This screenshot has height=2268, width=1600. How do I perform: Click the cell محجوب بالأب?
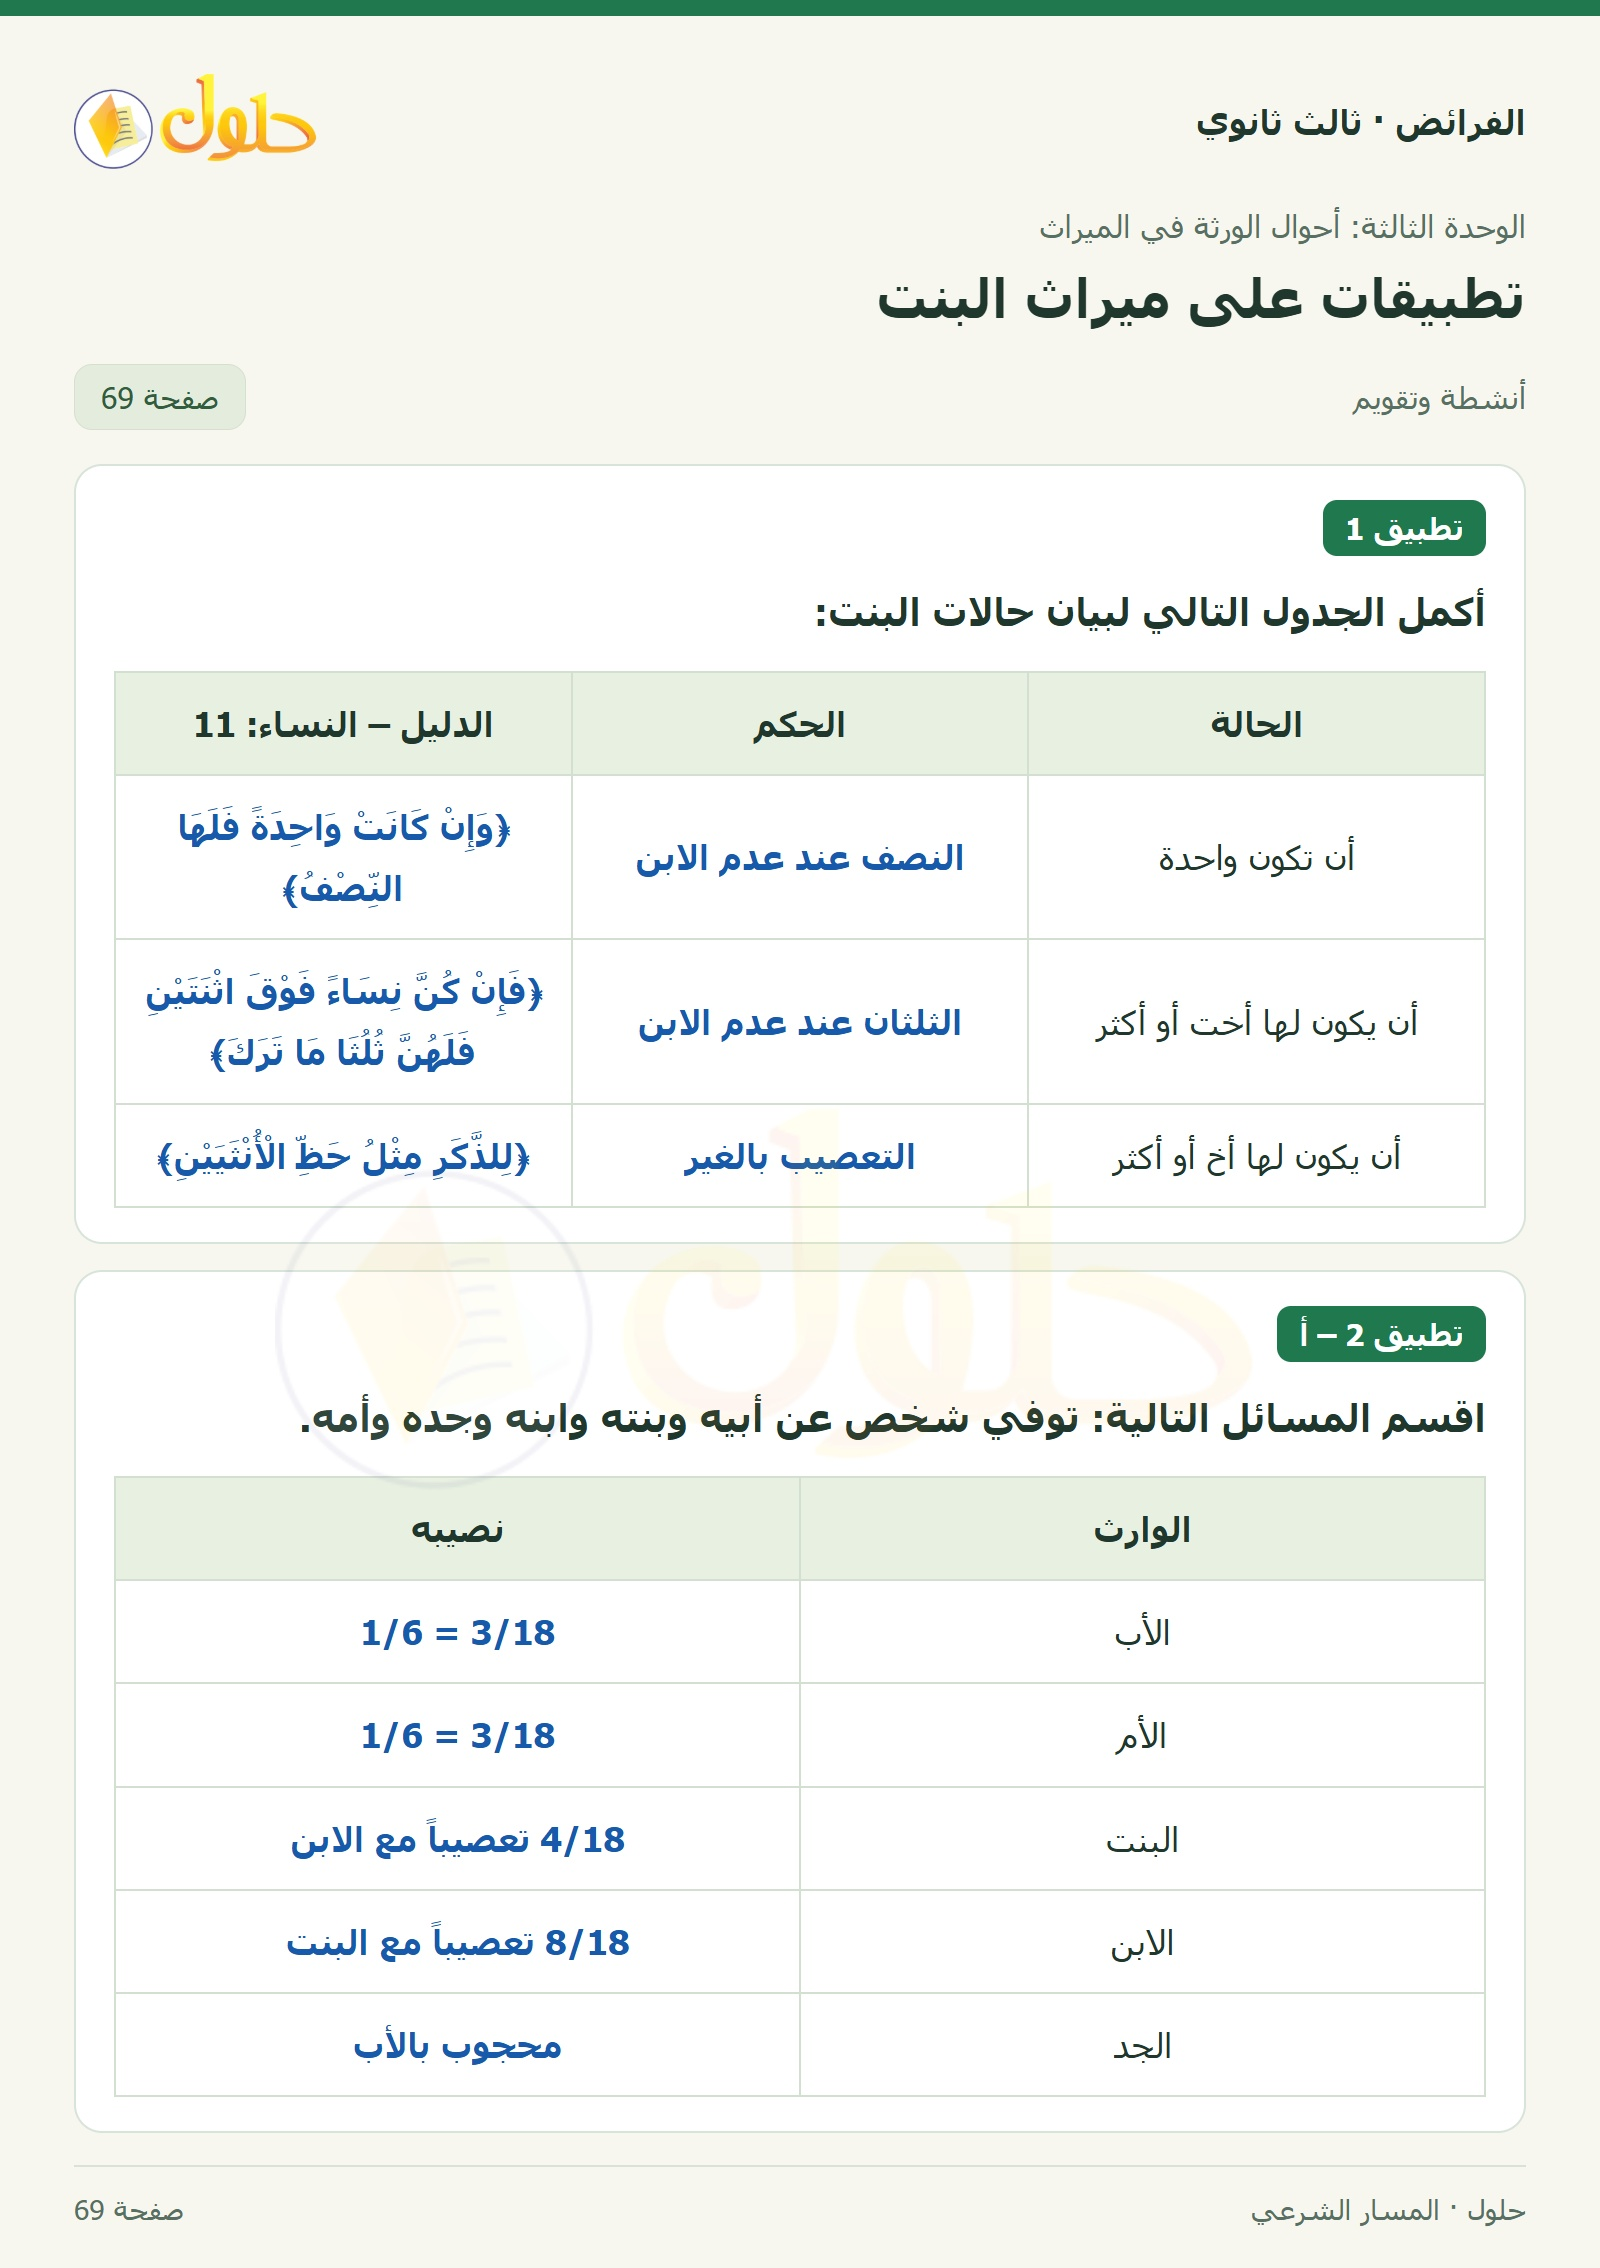(457, 2045)
